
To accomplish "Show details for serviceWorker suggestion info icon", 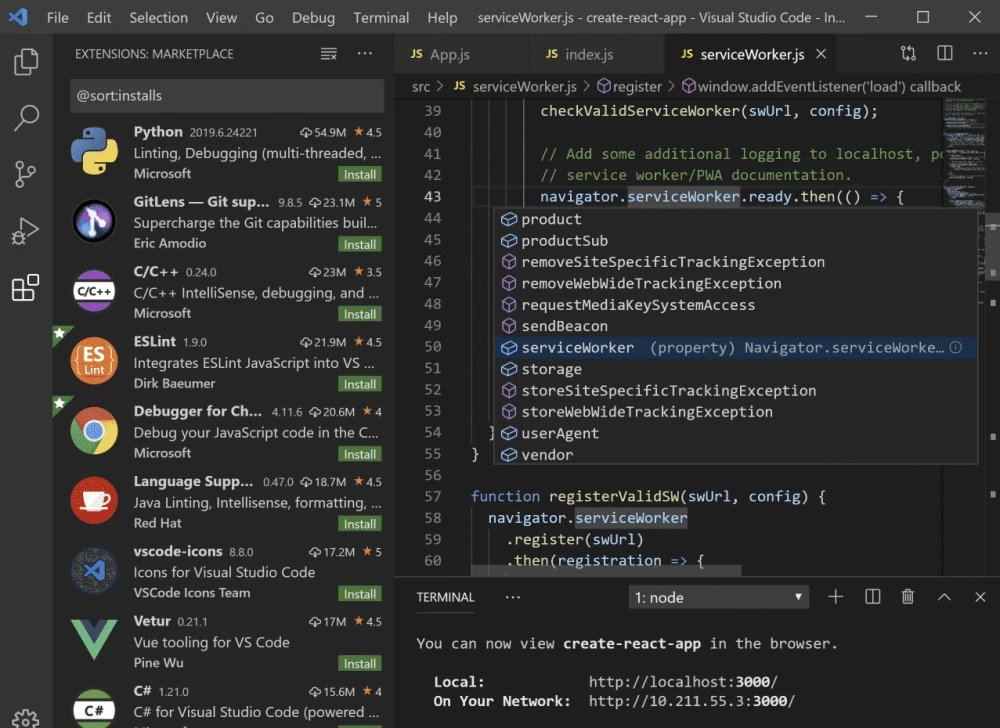I will pos(955,347).
